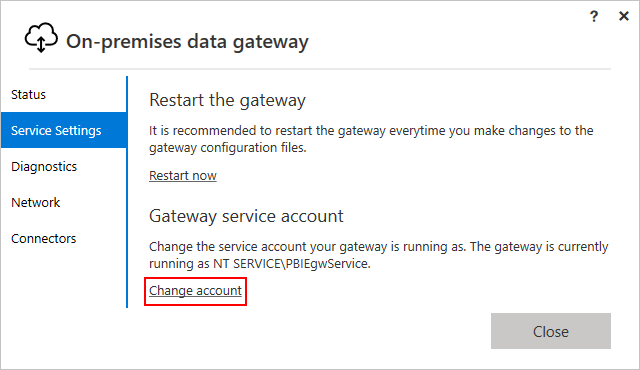
Task: Open help via the question mark icon
Action: tap(594, 16)
